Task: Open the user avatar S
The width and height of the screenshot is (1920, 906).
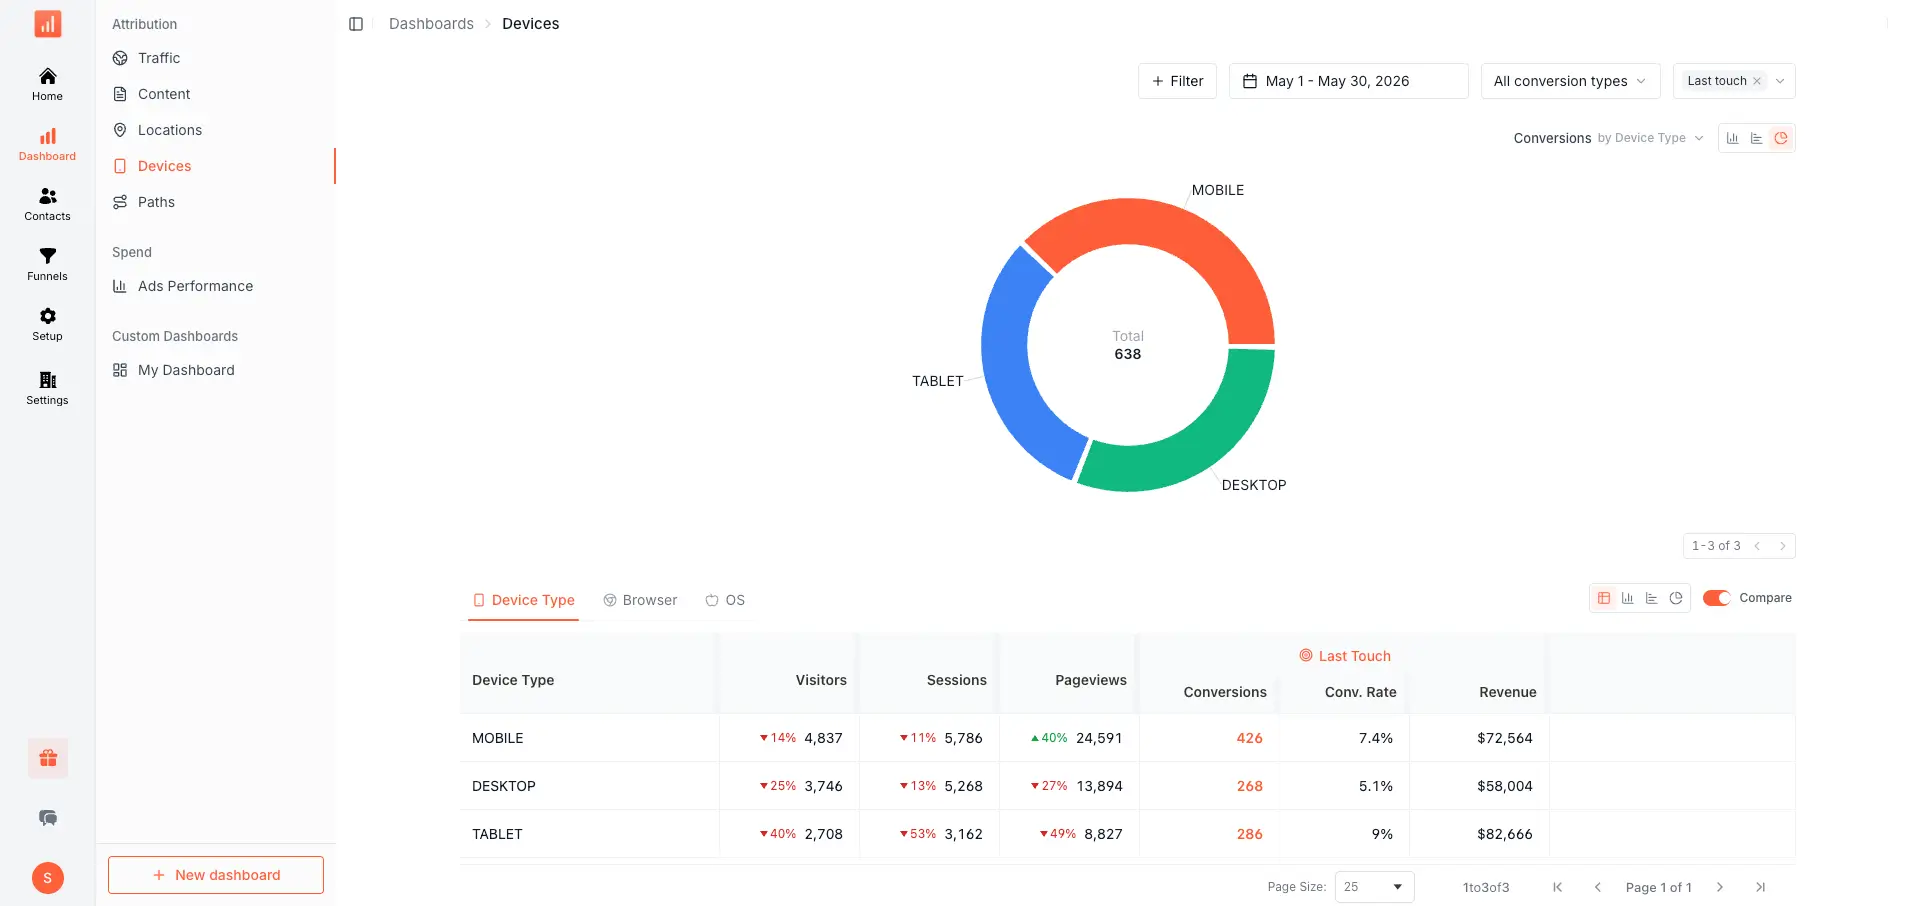Action: coord(48,878)
